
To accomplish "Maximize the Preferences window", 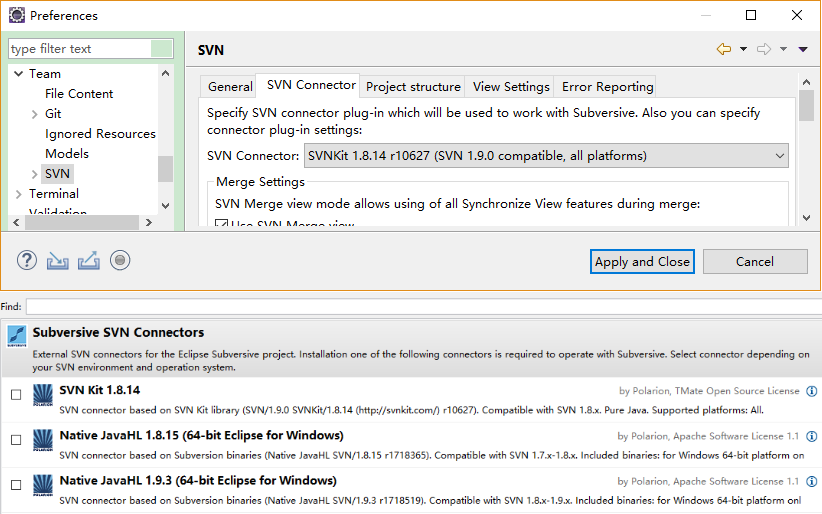I will 751,15.
